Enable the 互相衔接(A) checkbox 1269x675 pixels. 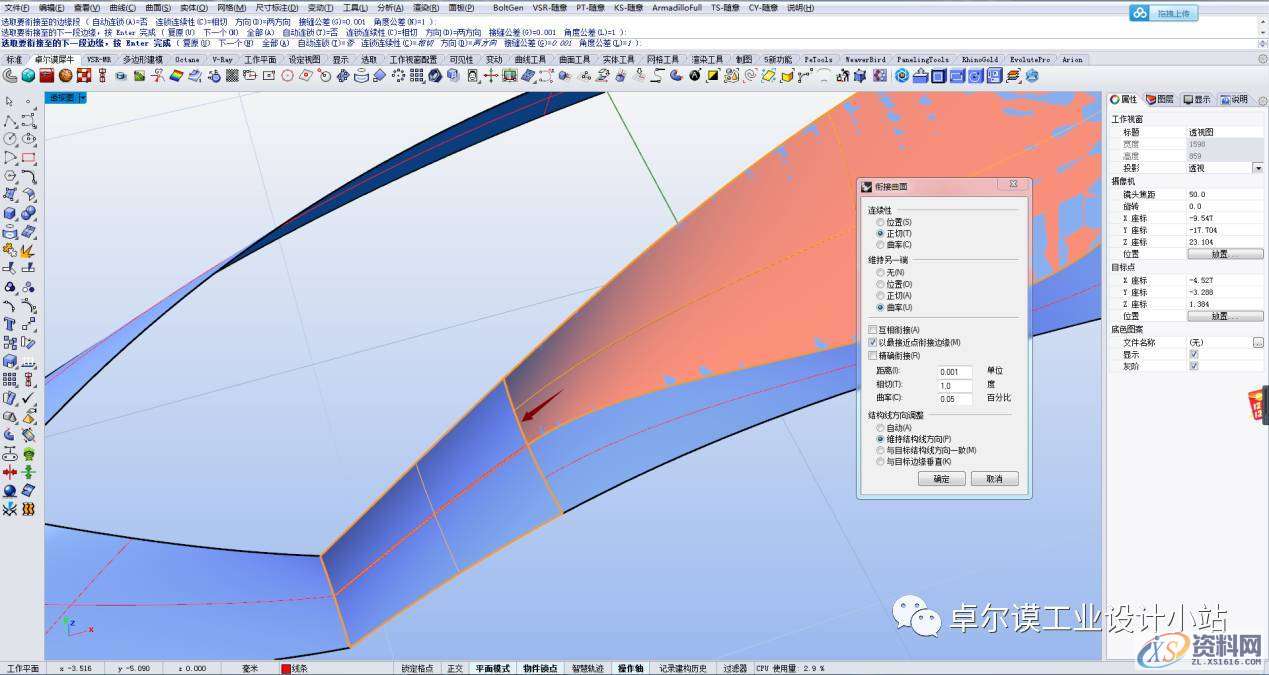872,330
